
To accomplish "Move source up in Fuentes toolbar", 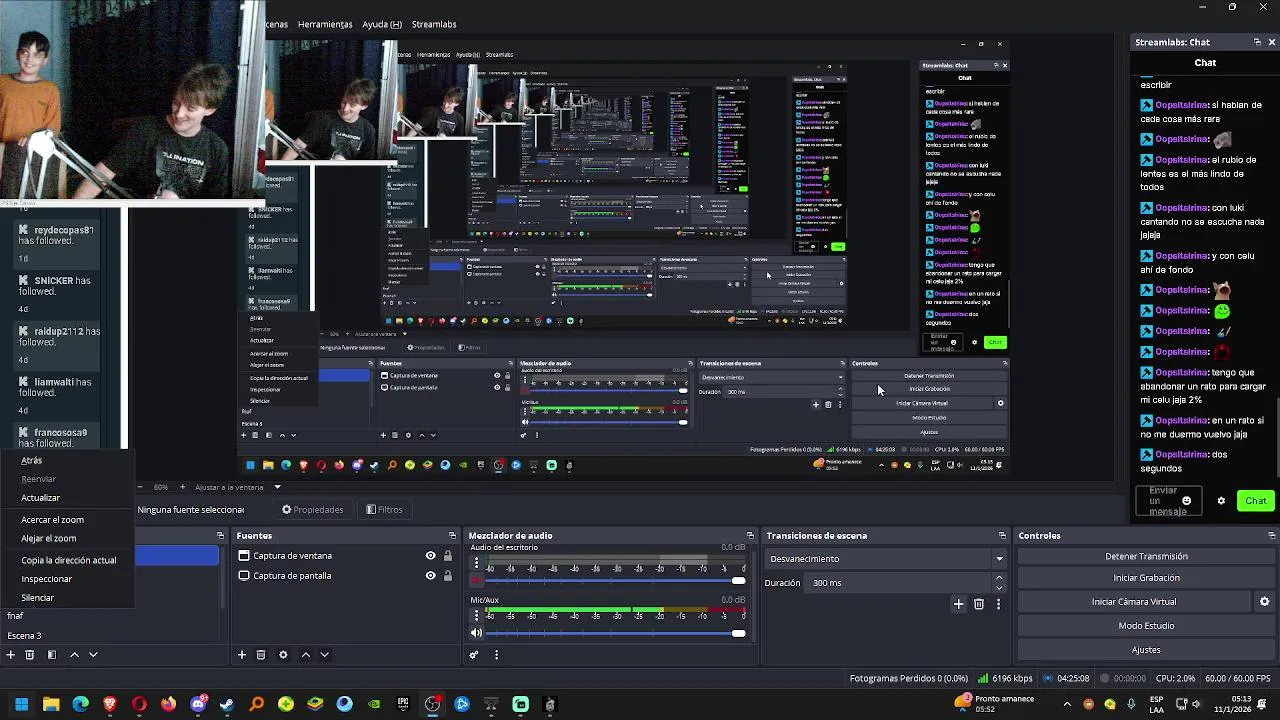I will 306,655.
